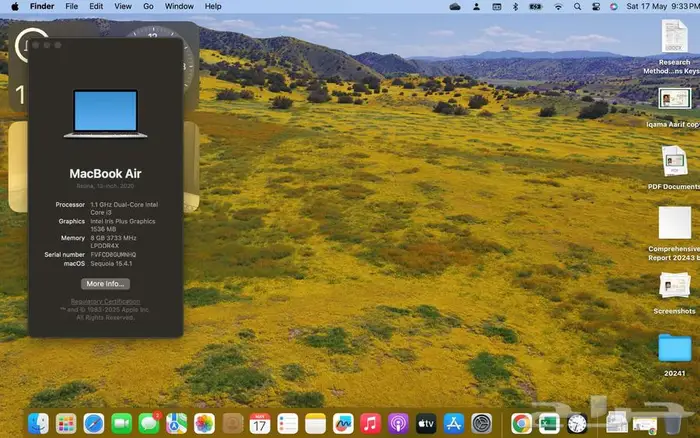Select the 20241 folder on desktop
This screenshot has width=700, height=438.
[x=675, y=355]
